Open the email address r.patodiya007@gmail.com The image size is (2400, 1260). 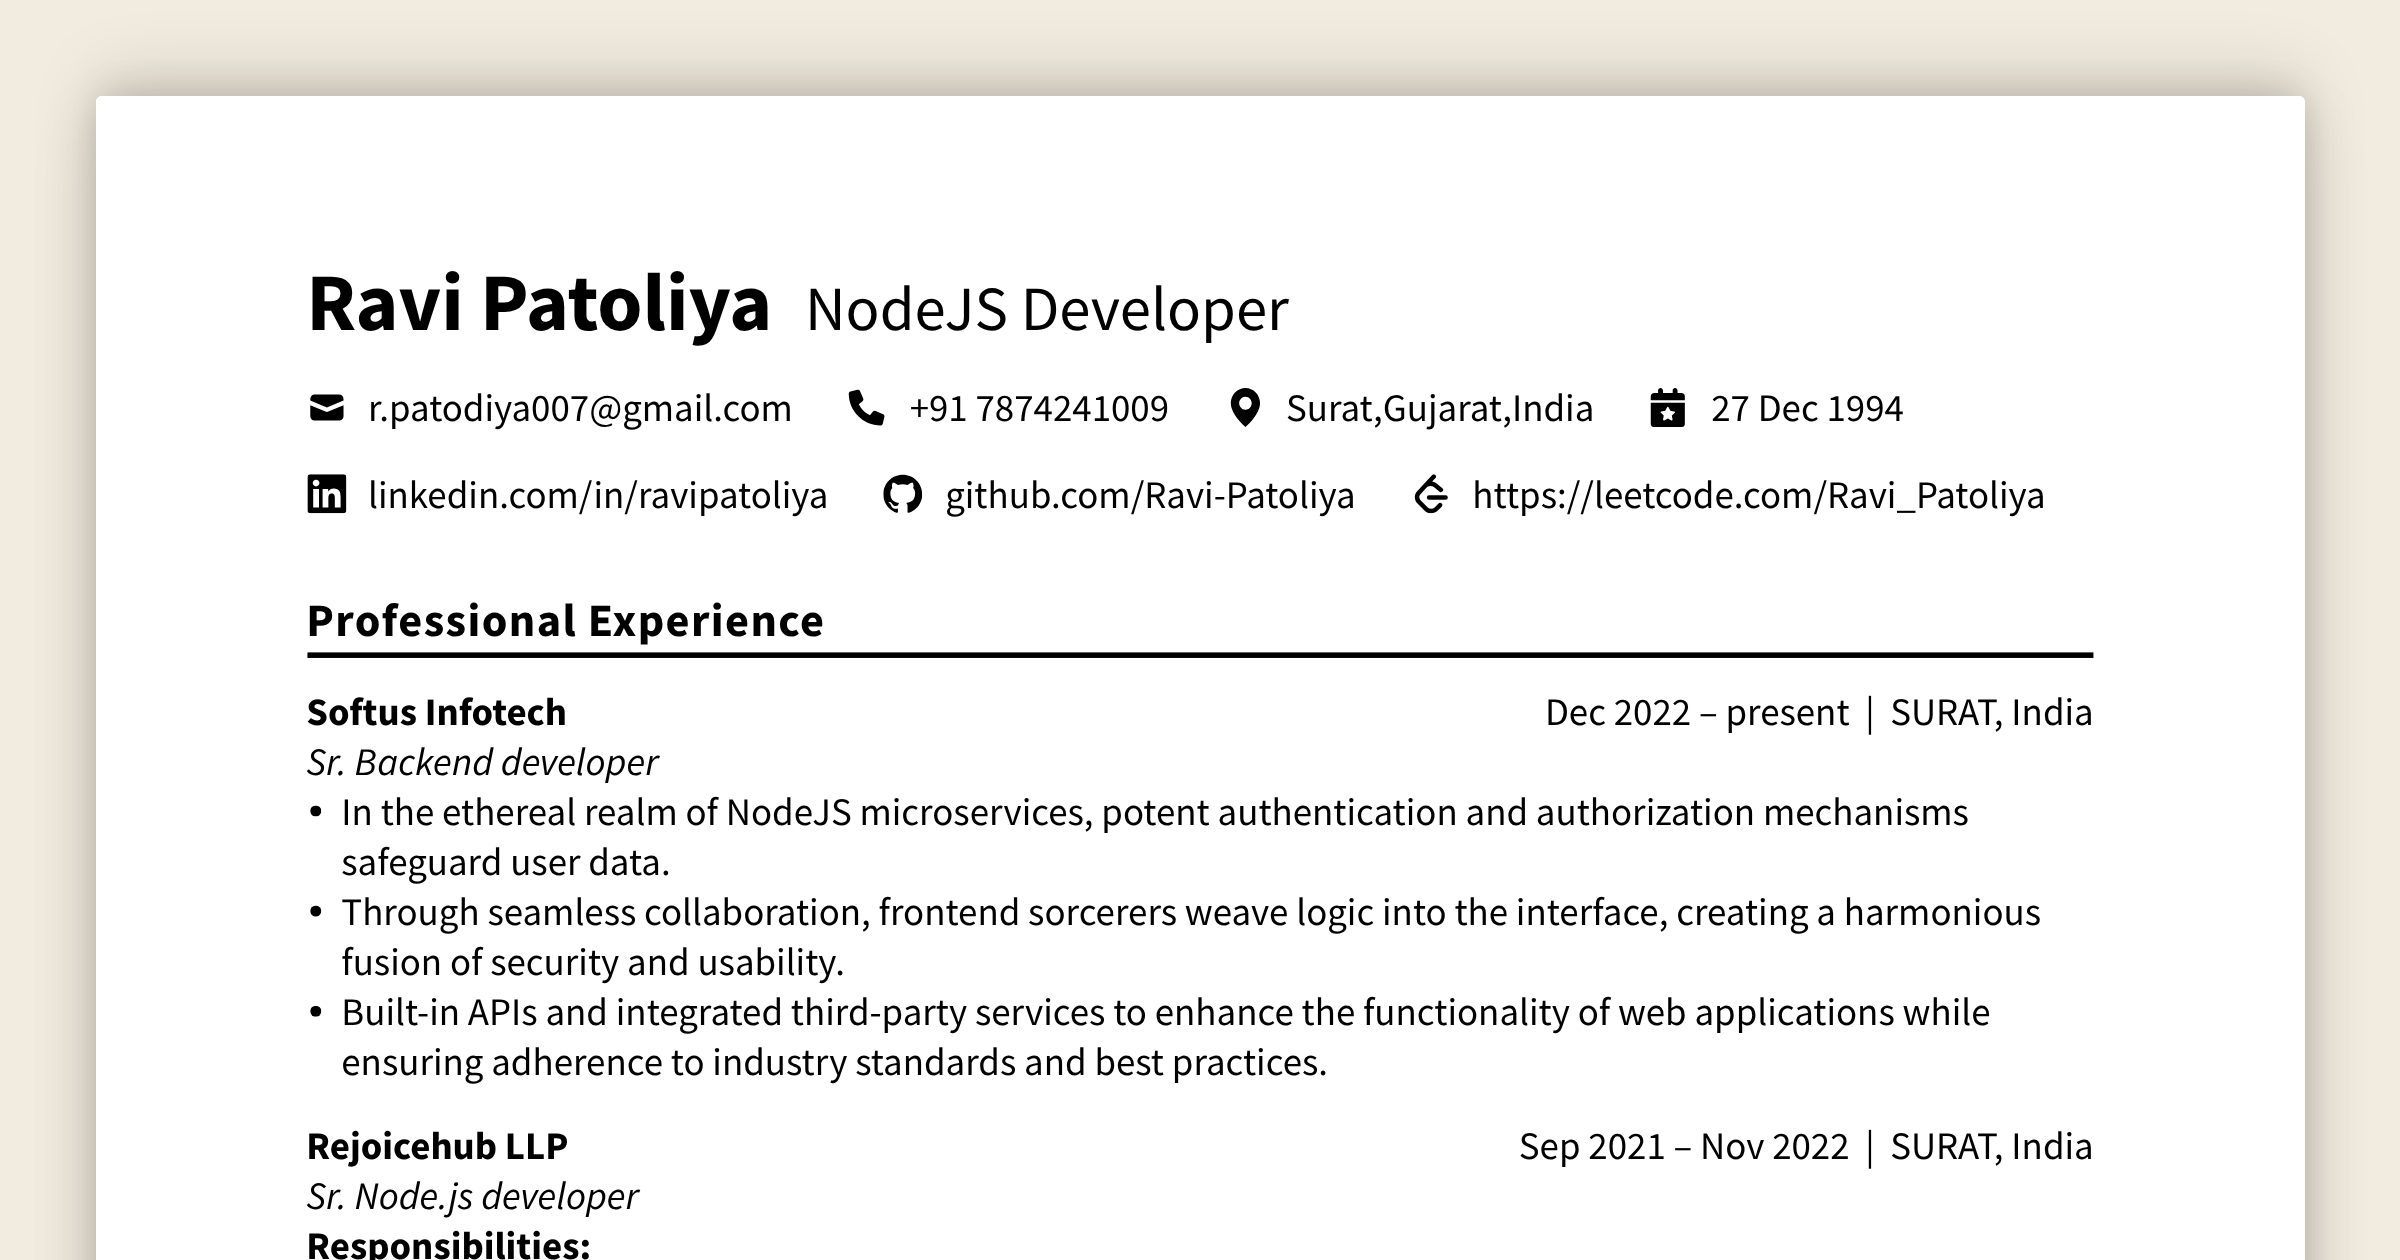pos(578,408)
